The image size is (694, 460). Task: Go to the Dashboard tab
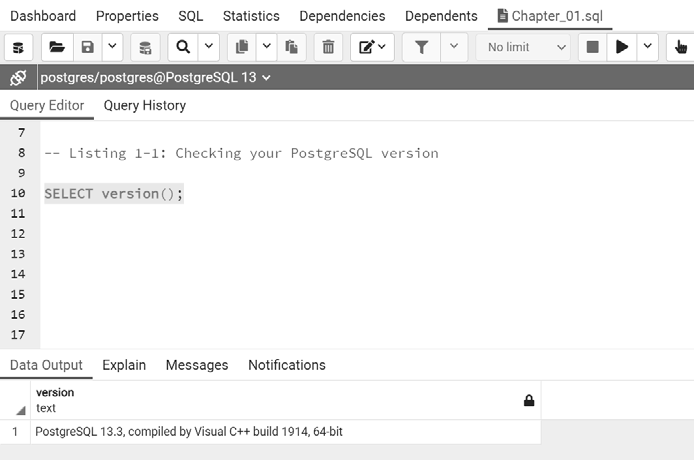pyautogui.click(x=43, y=16)
